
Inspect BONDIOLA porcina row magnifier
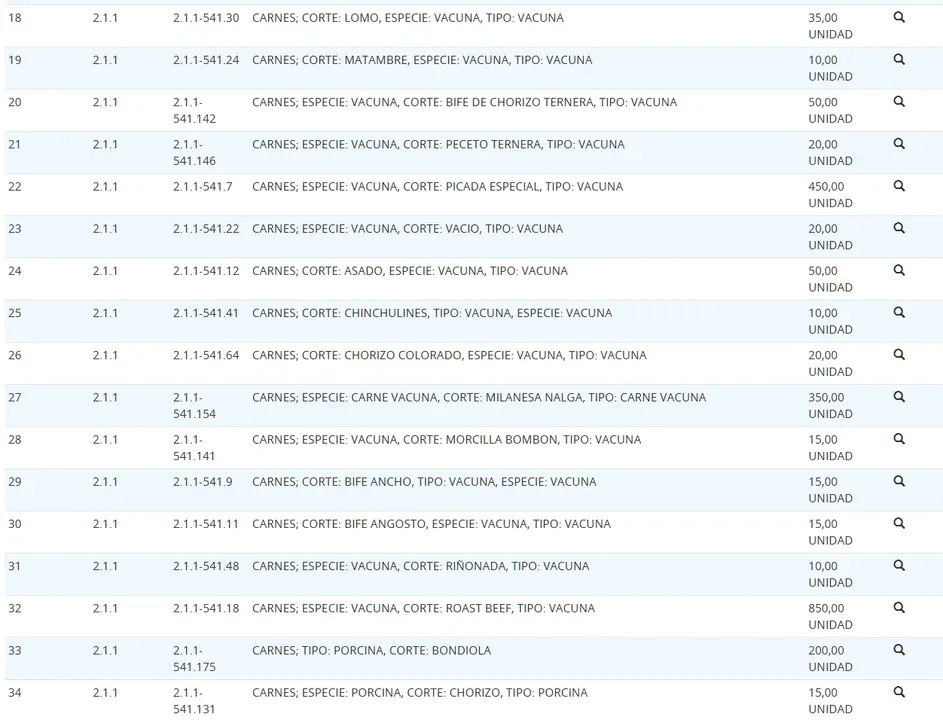click(899, 650)
